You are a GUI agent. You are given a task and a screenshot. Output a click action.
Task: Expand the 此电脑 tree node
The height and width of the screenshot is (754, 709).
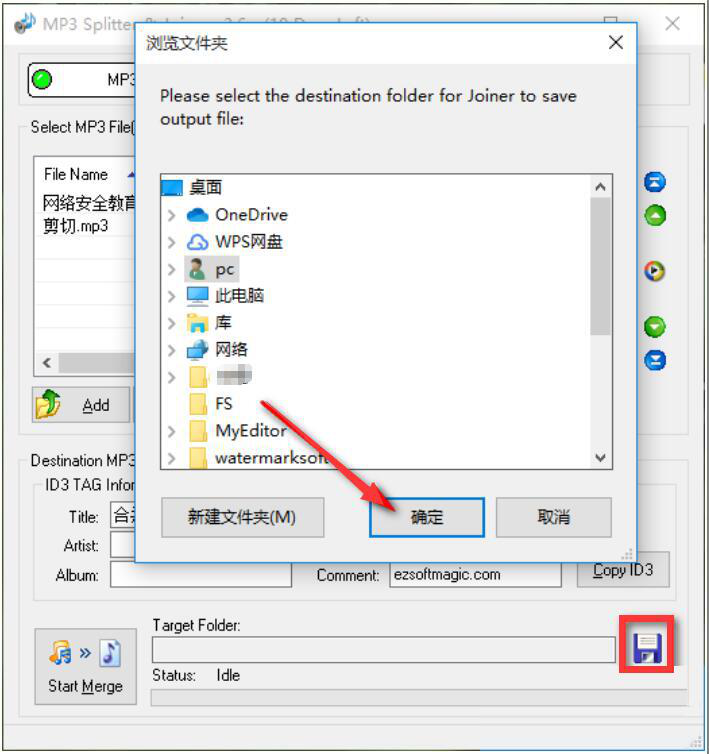pyautogui.click(x=171, y=296)
